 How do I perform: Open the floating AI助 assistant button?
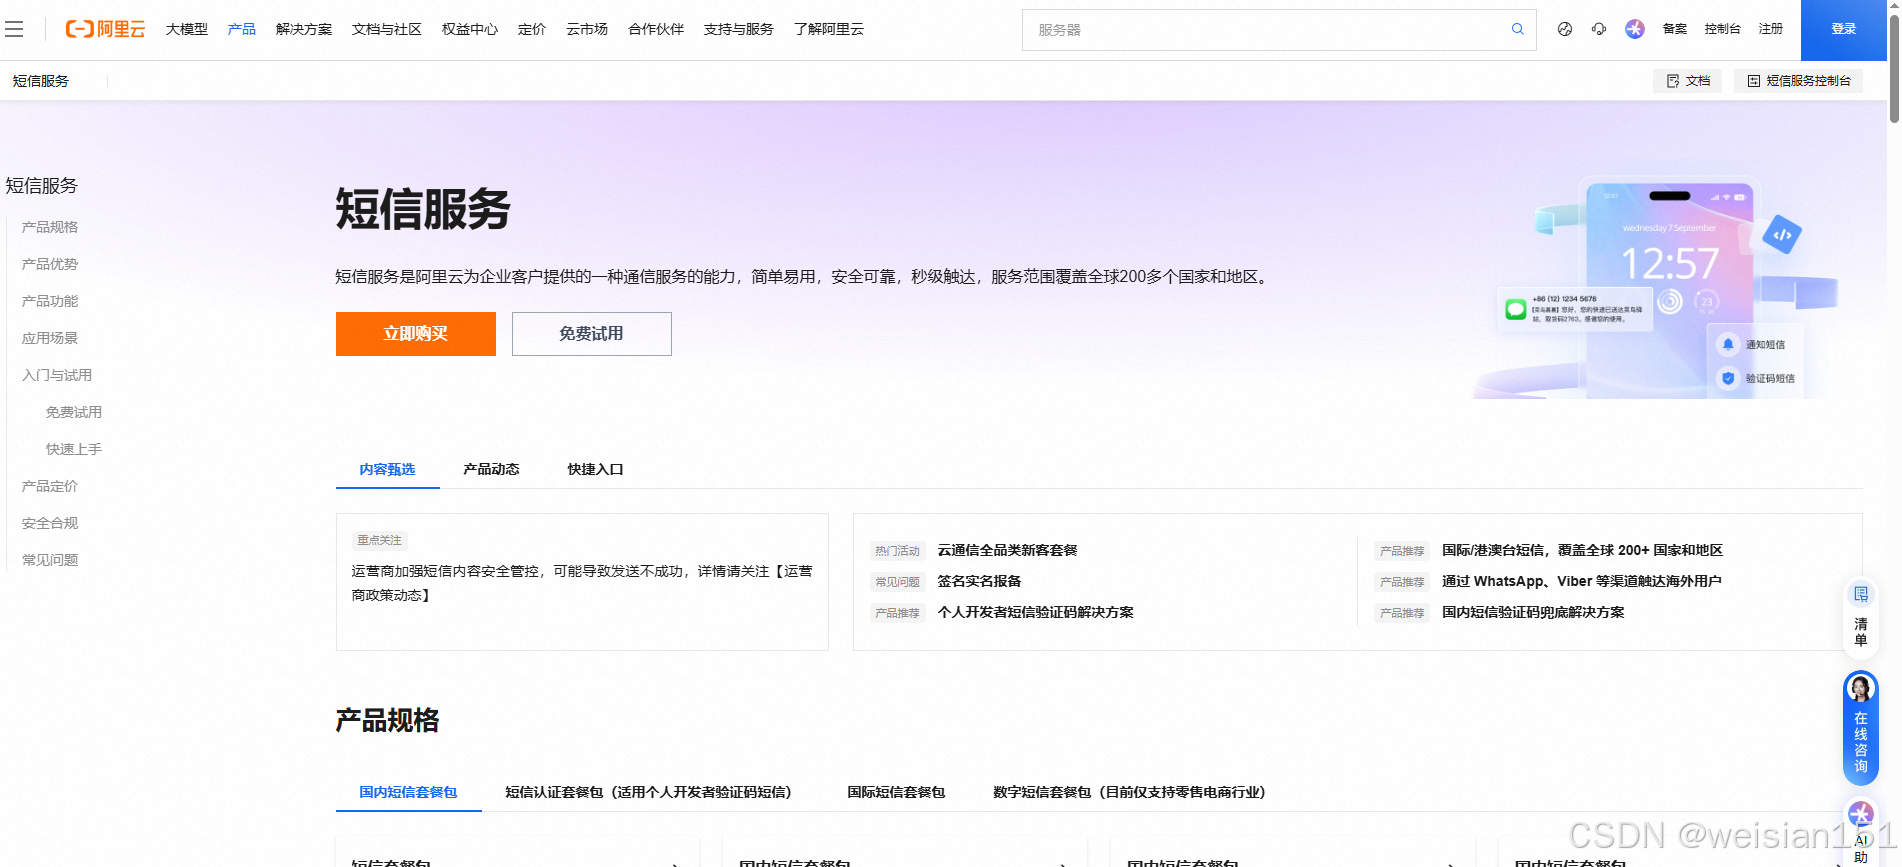(1861, 833)
